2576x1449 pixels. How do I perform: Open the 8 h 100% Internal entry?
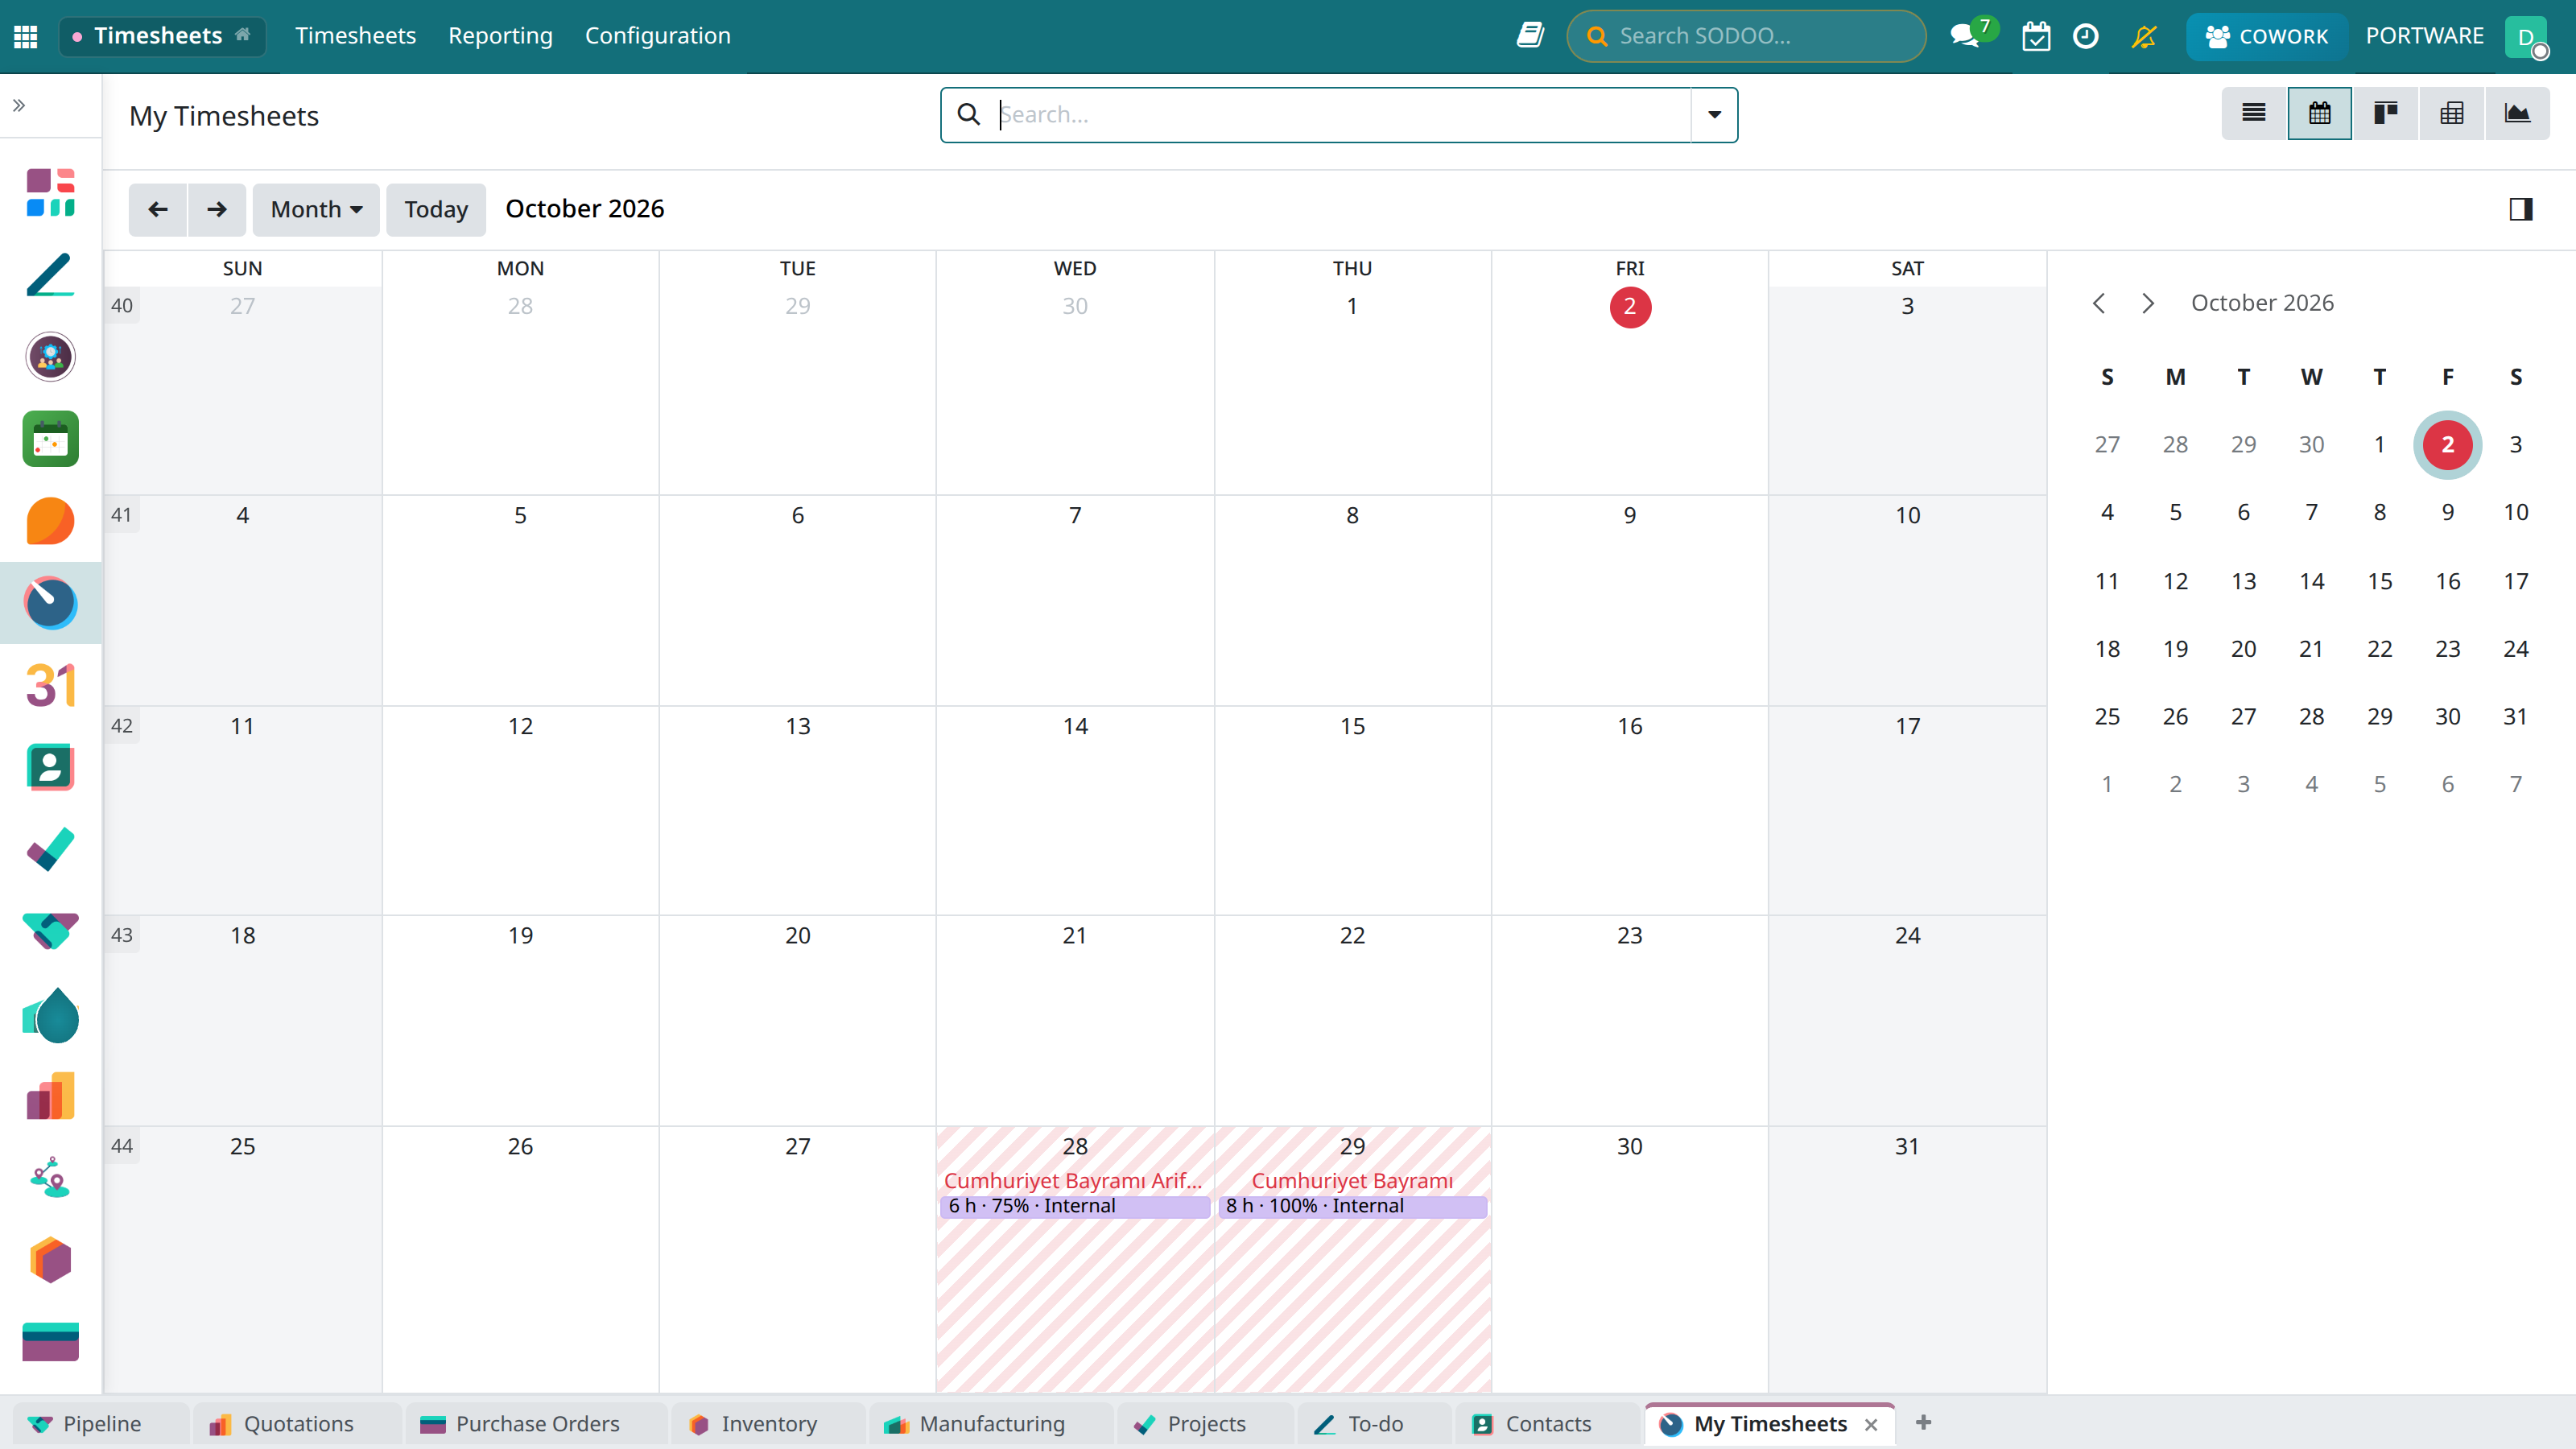point(1352,1206)
